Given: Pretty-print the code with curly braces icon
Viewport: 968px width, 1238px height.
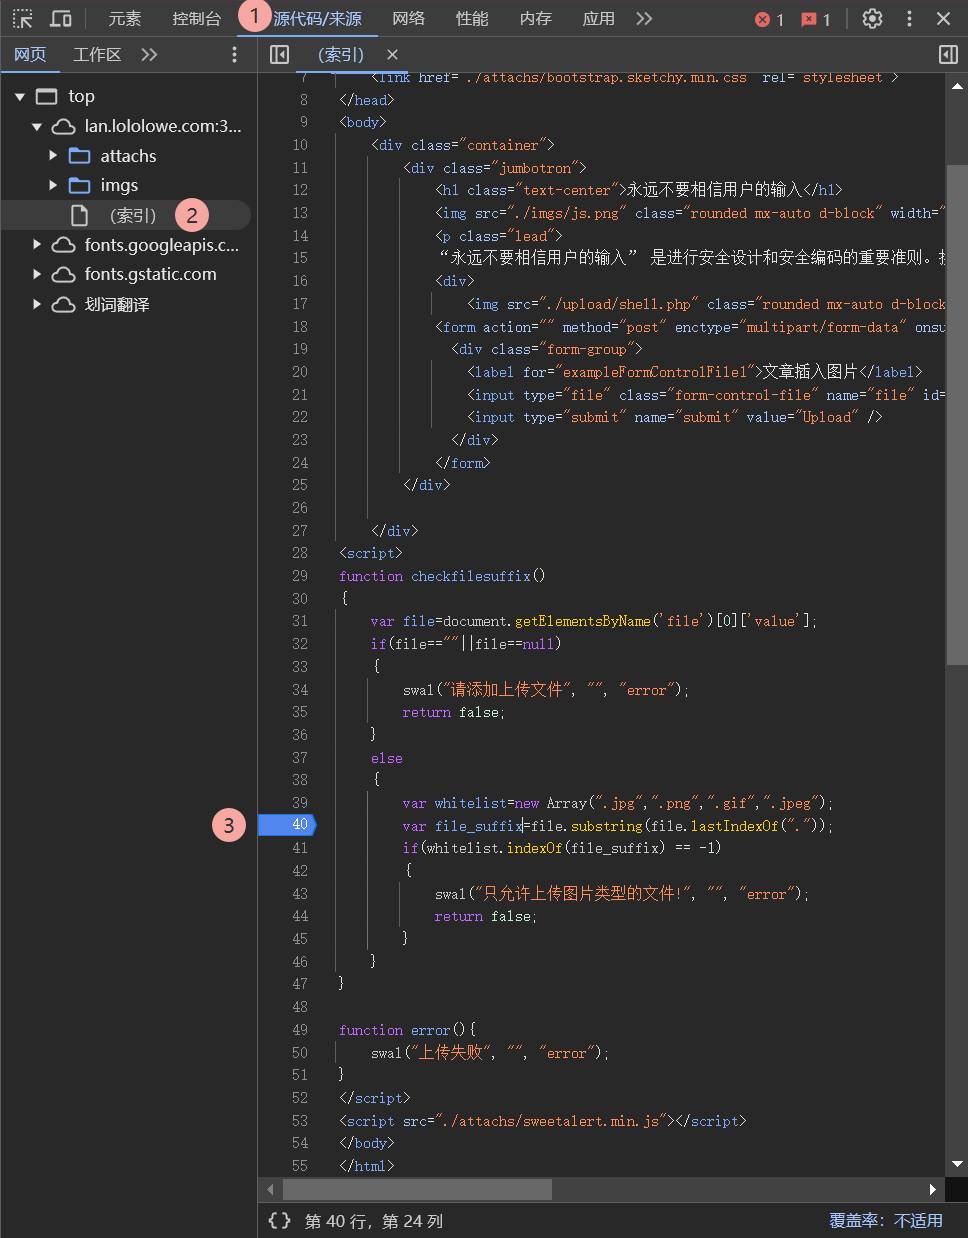Looking at the screenshot, I should 280,1220.
